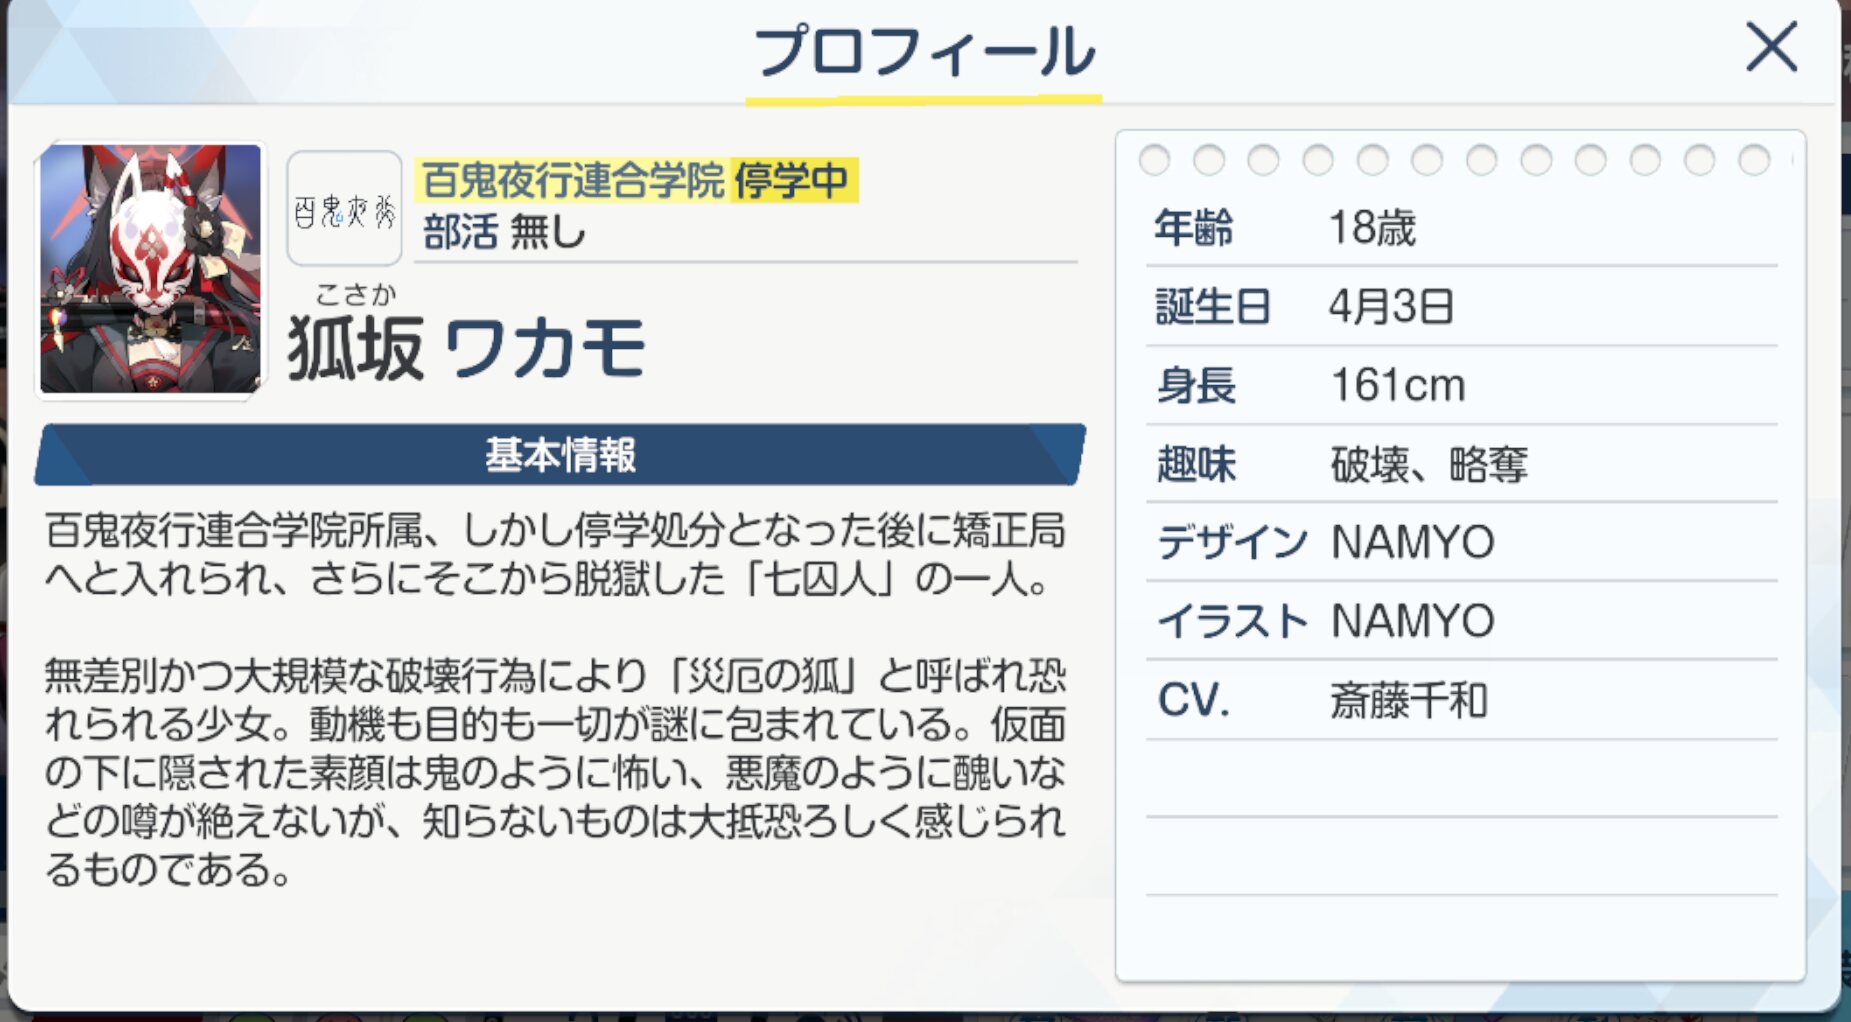Click the last full notebook ring hole
The height and width of the screenshot is (1022, 1851).
[x=1753, y=160]
